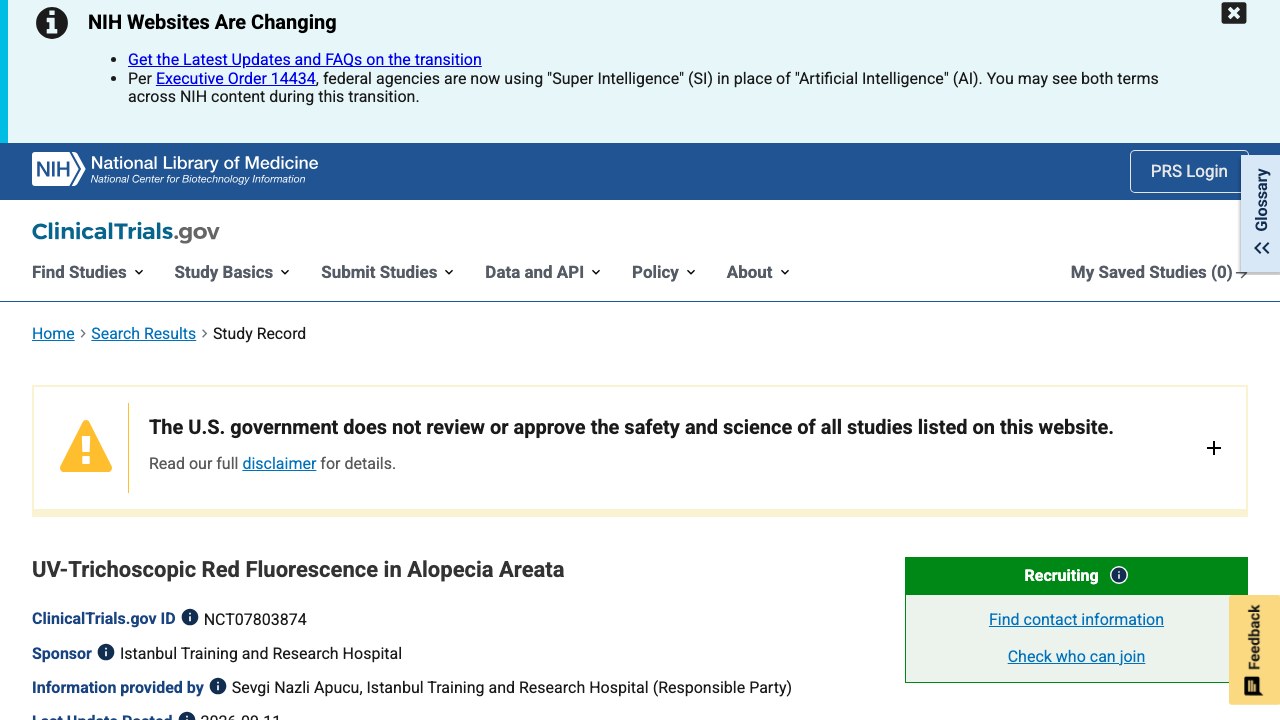Viewport: 1280px width, 720px height.
Task: Open the Policy navigation menu
Action: pyautogui.click(x=664, y=272)
